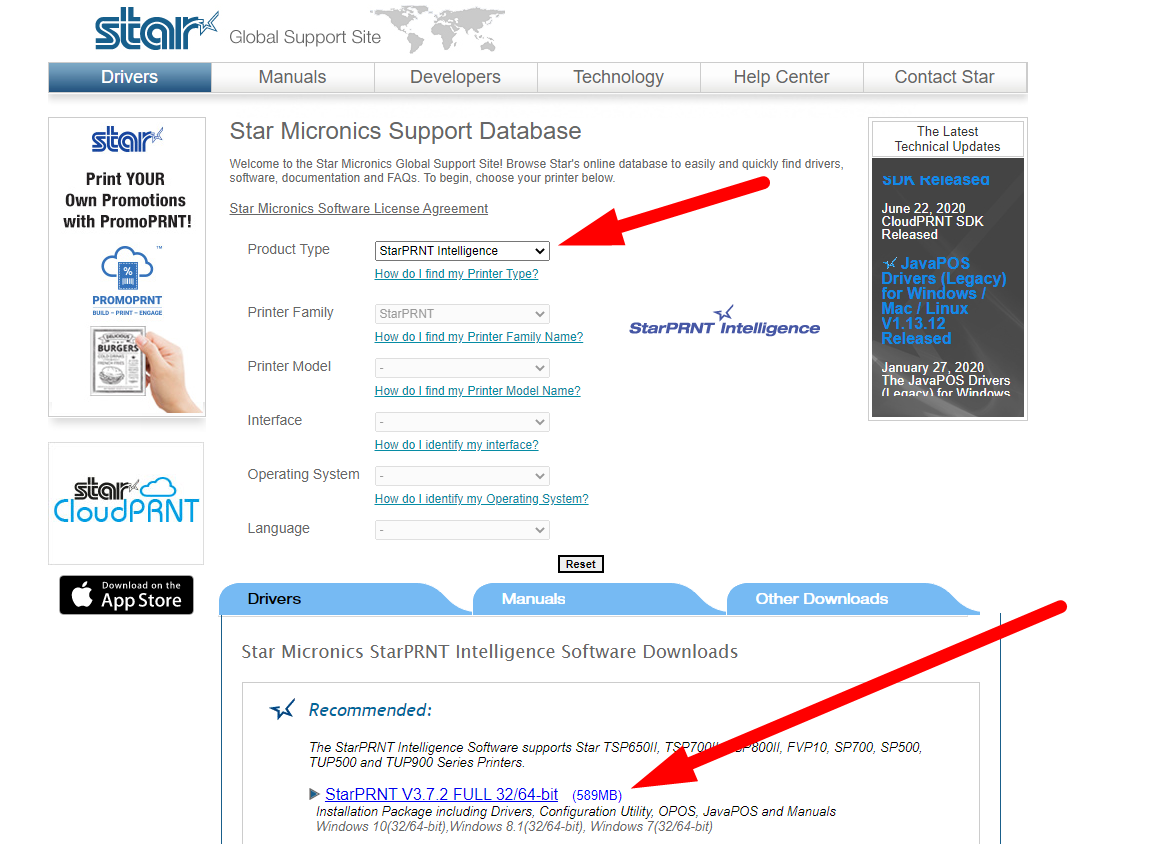Viewport: 1175px width, 844px height.
Task: Click the January 27, 2020 JavaPOS Drivers entry
Action: (946, 380)
